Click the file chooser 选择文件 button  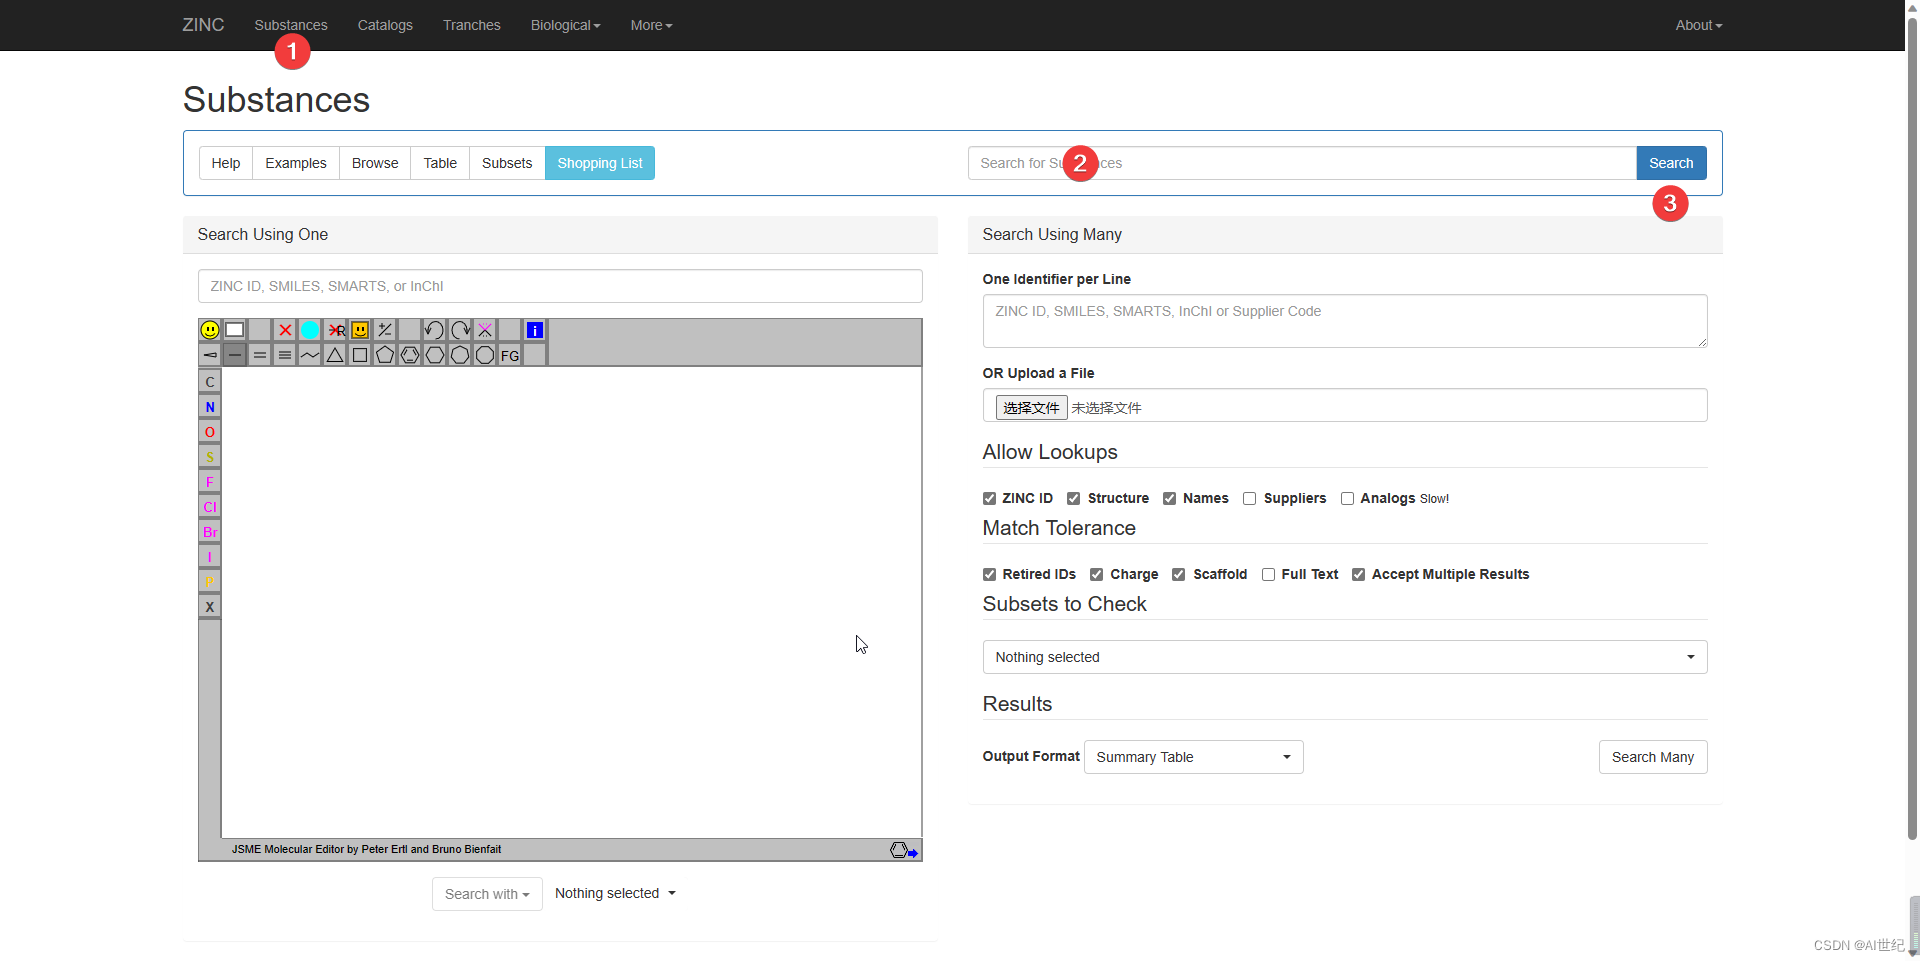(1031, 408)
